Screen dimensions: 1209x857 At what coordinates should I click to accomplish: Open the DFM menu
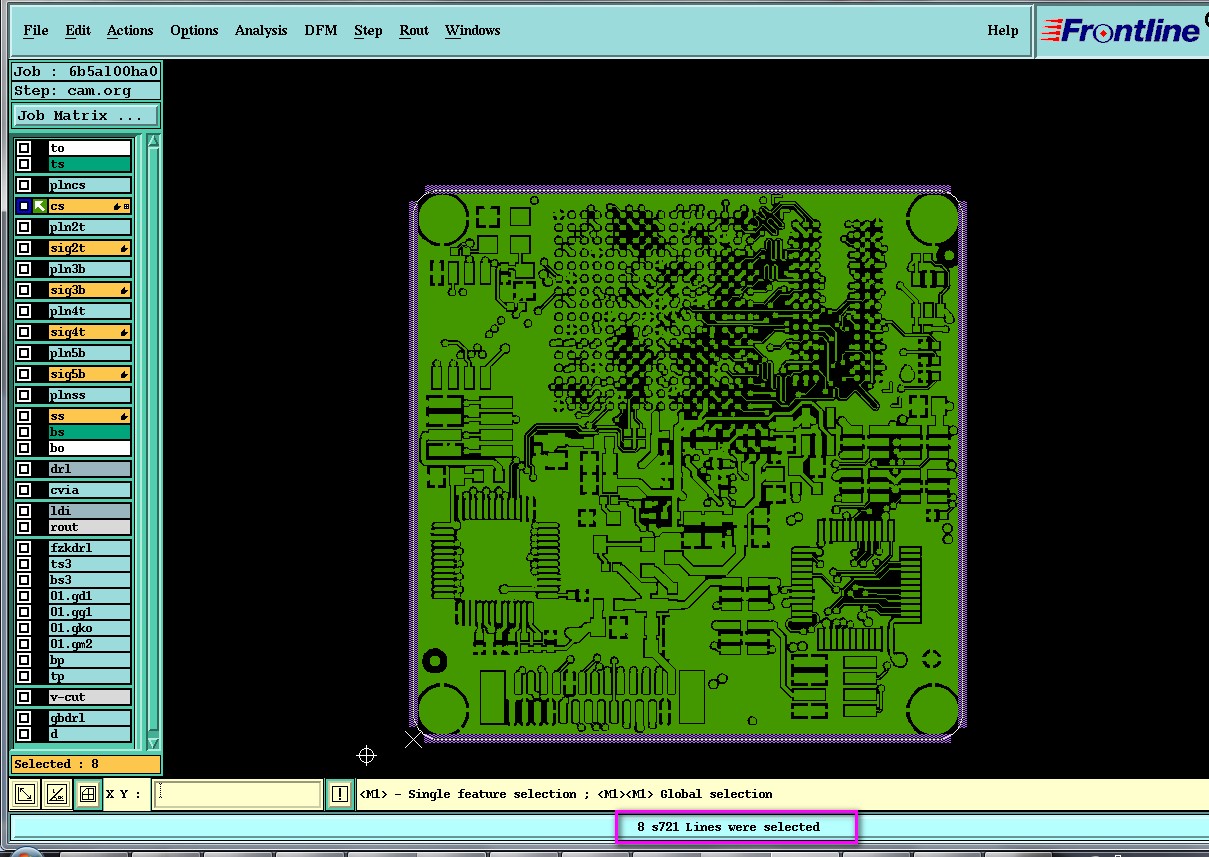coord(321,30)
